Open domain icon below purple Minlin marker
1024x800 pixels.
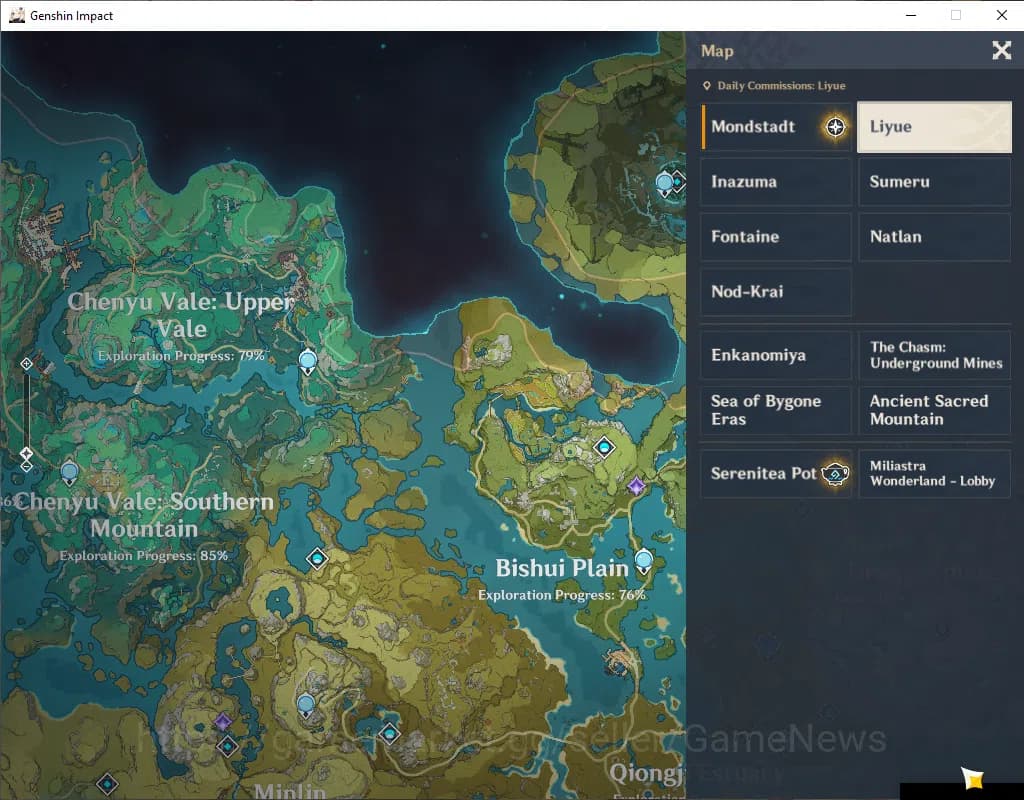[227, 746]
